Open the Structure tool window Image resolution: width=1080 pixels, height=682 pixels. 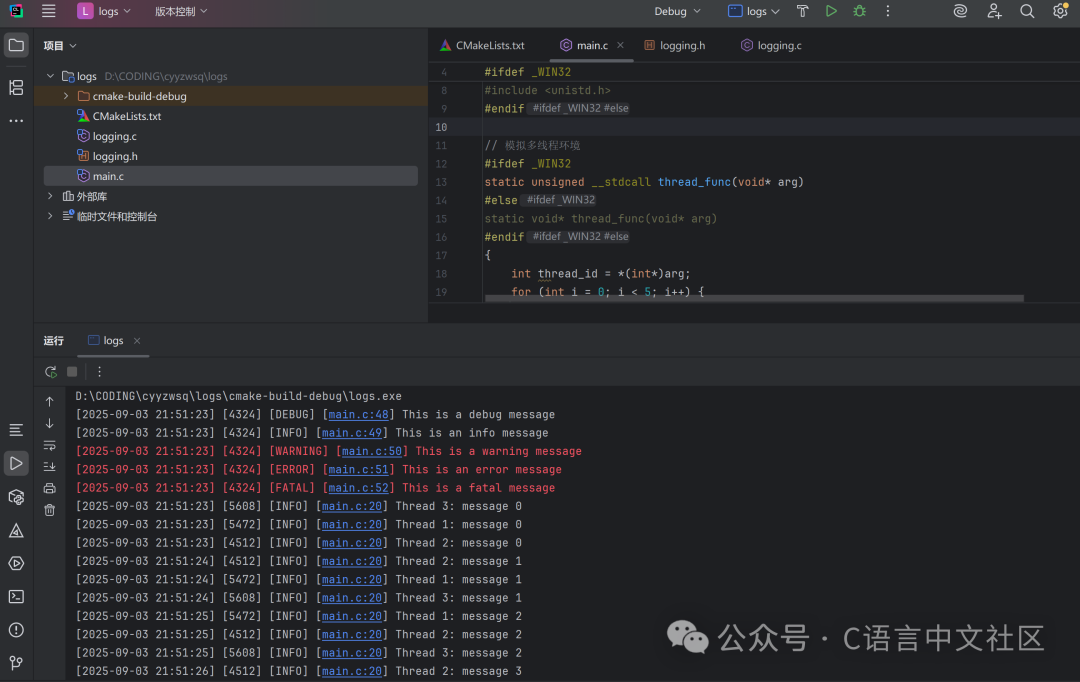[16, 87]
